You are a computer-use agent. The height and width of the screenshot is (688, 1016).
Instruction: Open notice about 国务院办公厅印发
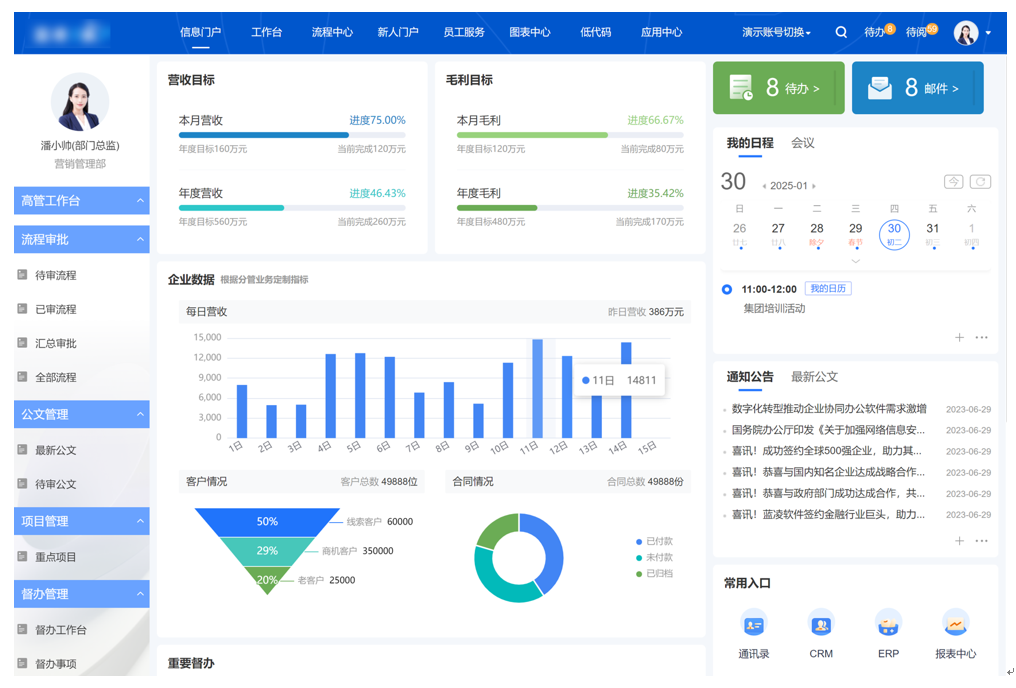click(828, 430)
